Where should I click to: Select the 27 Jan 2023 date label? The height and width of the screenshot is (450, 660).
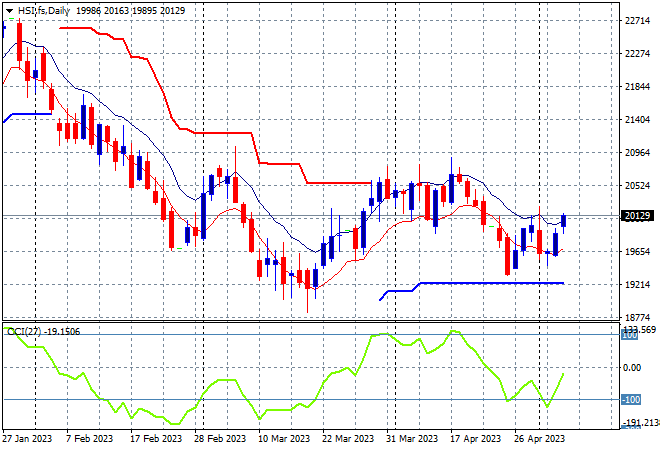[27, 439]
